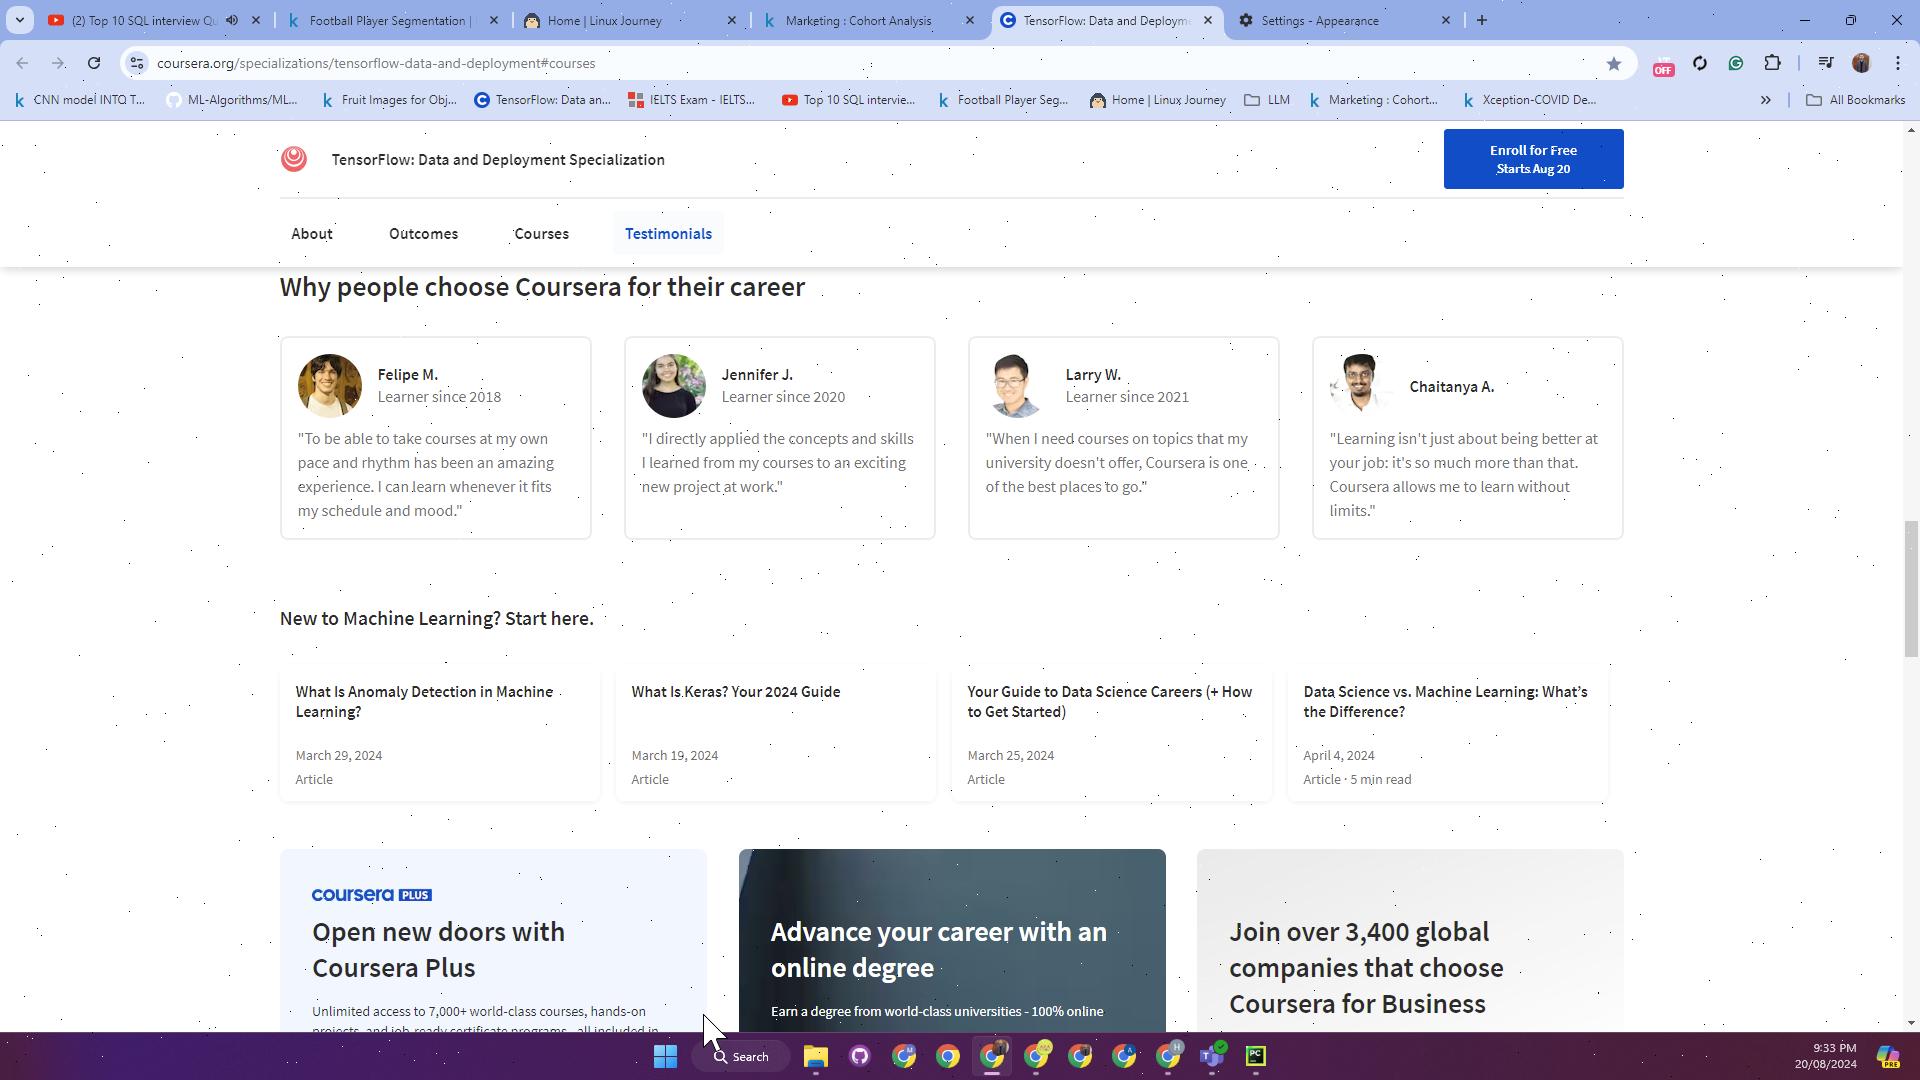Screen dimensions: 1920x1080
Task: Open All Bookmarks folder
Action: click(x=1856, y=100)
